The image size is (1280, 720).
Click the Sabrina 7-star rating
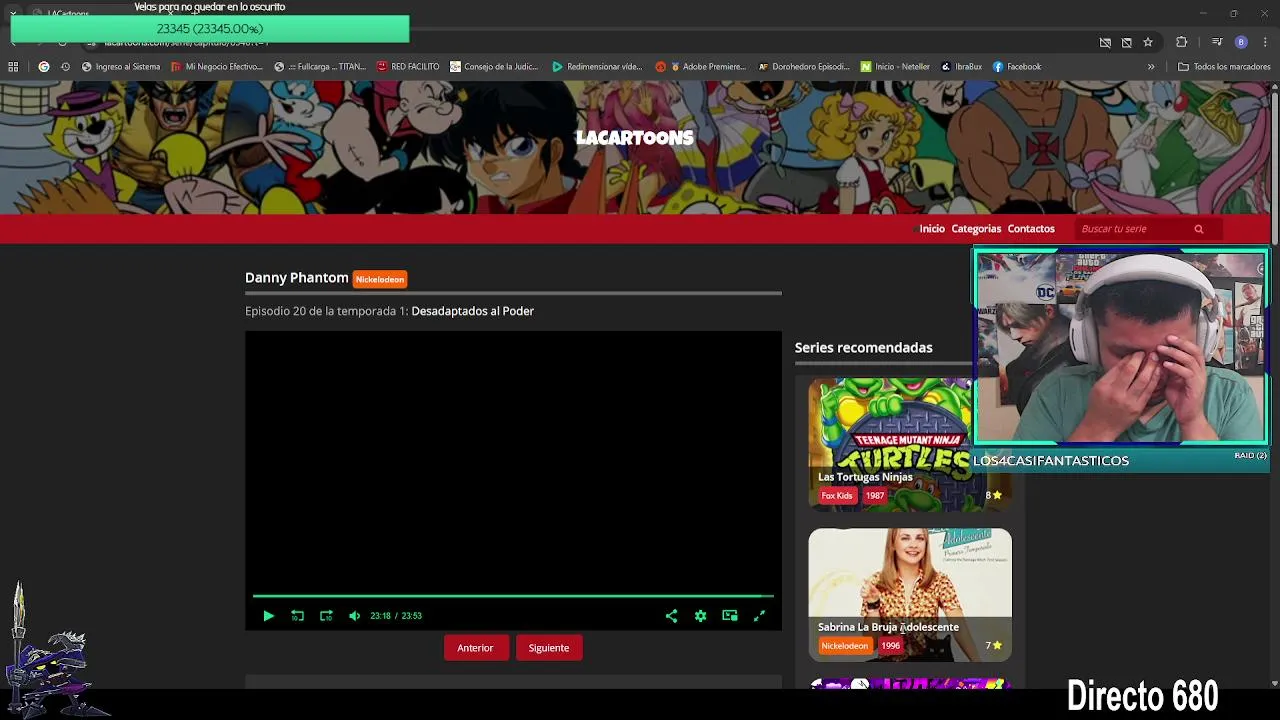click(993, 646)
